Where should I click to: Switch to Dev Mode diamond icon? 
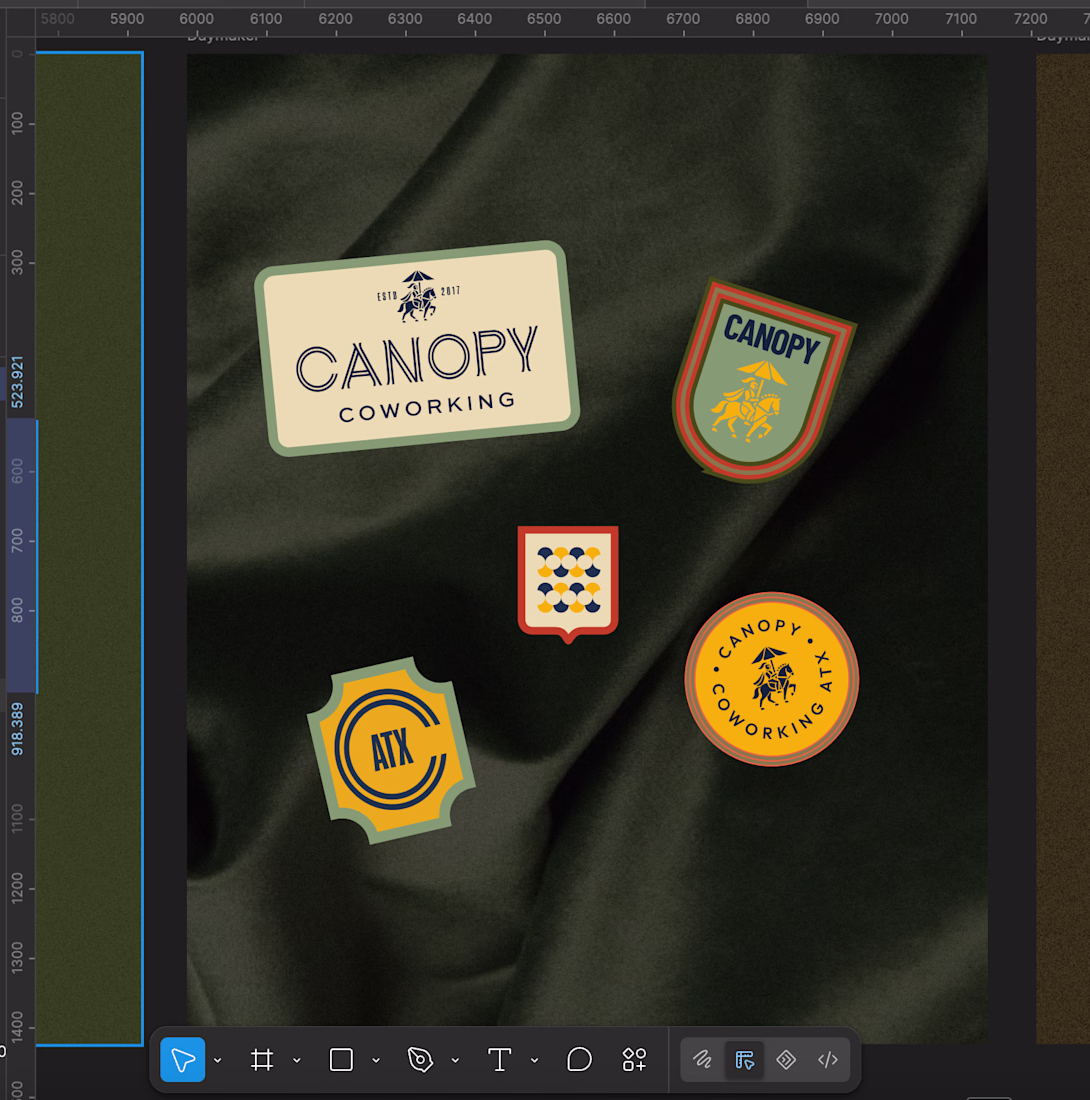click(786, 1059)
